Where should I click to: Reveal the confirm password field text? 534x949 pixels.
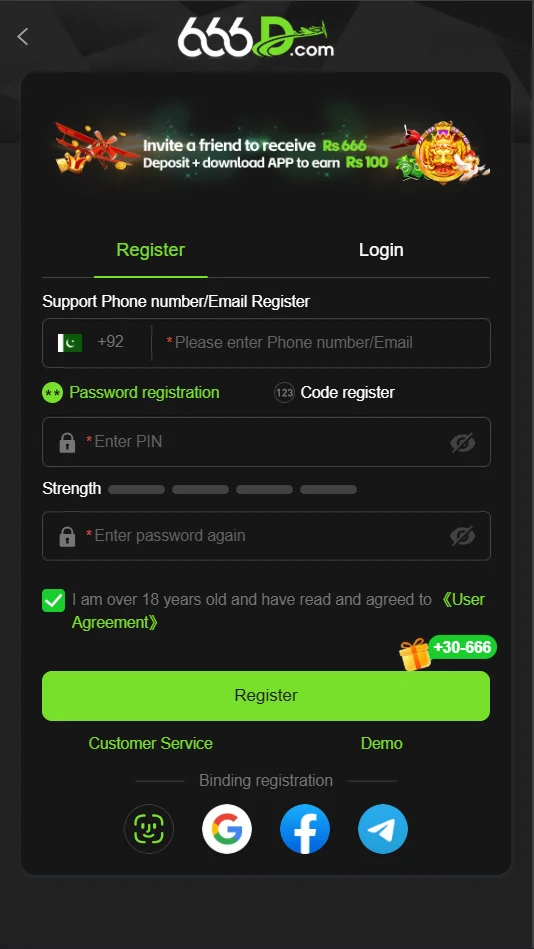pos(463,536)
